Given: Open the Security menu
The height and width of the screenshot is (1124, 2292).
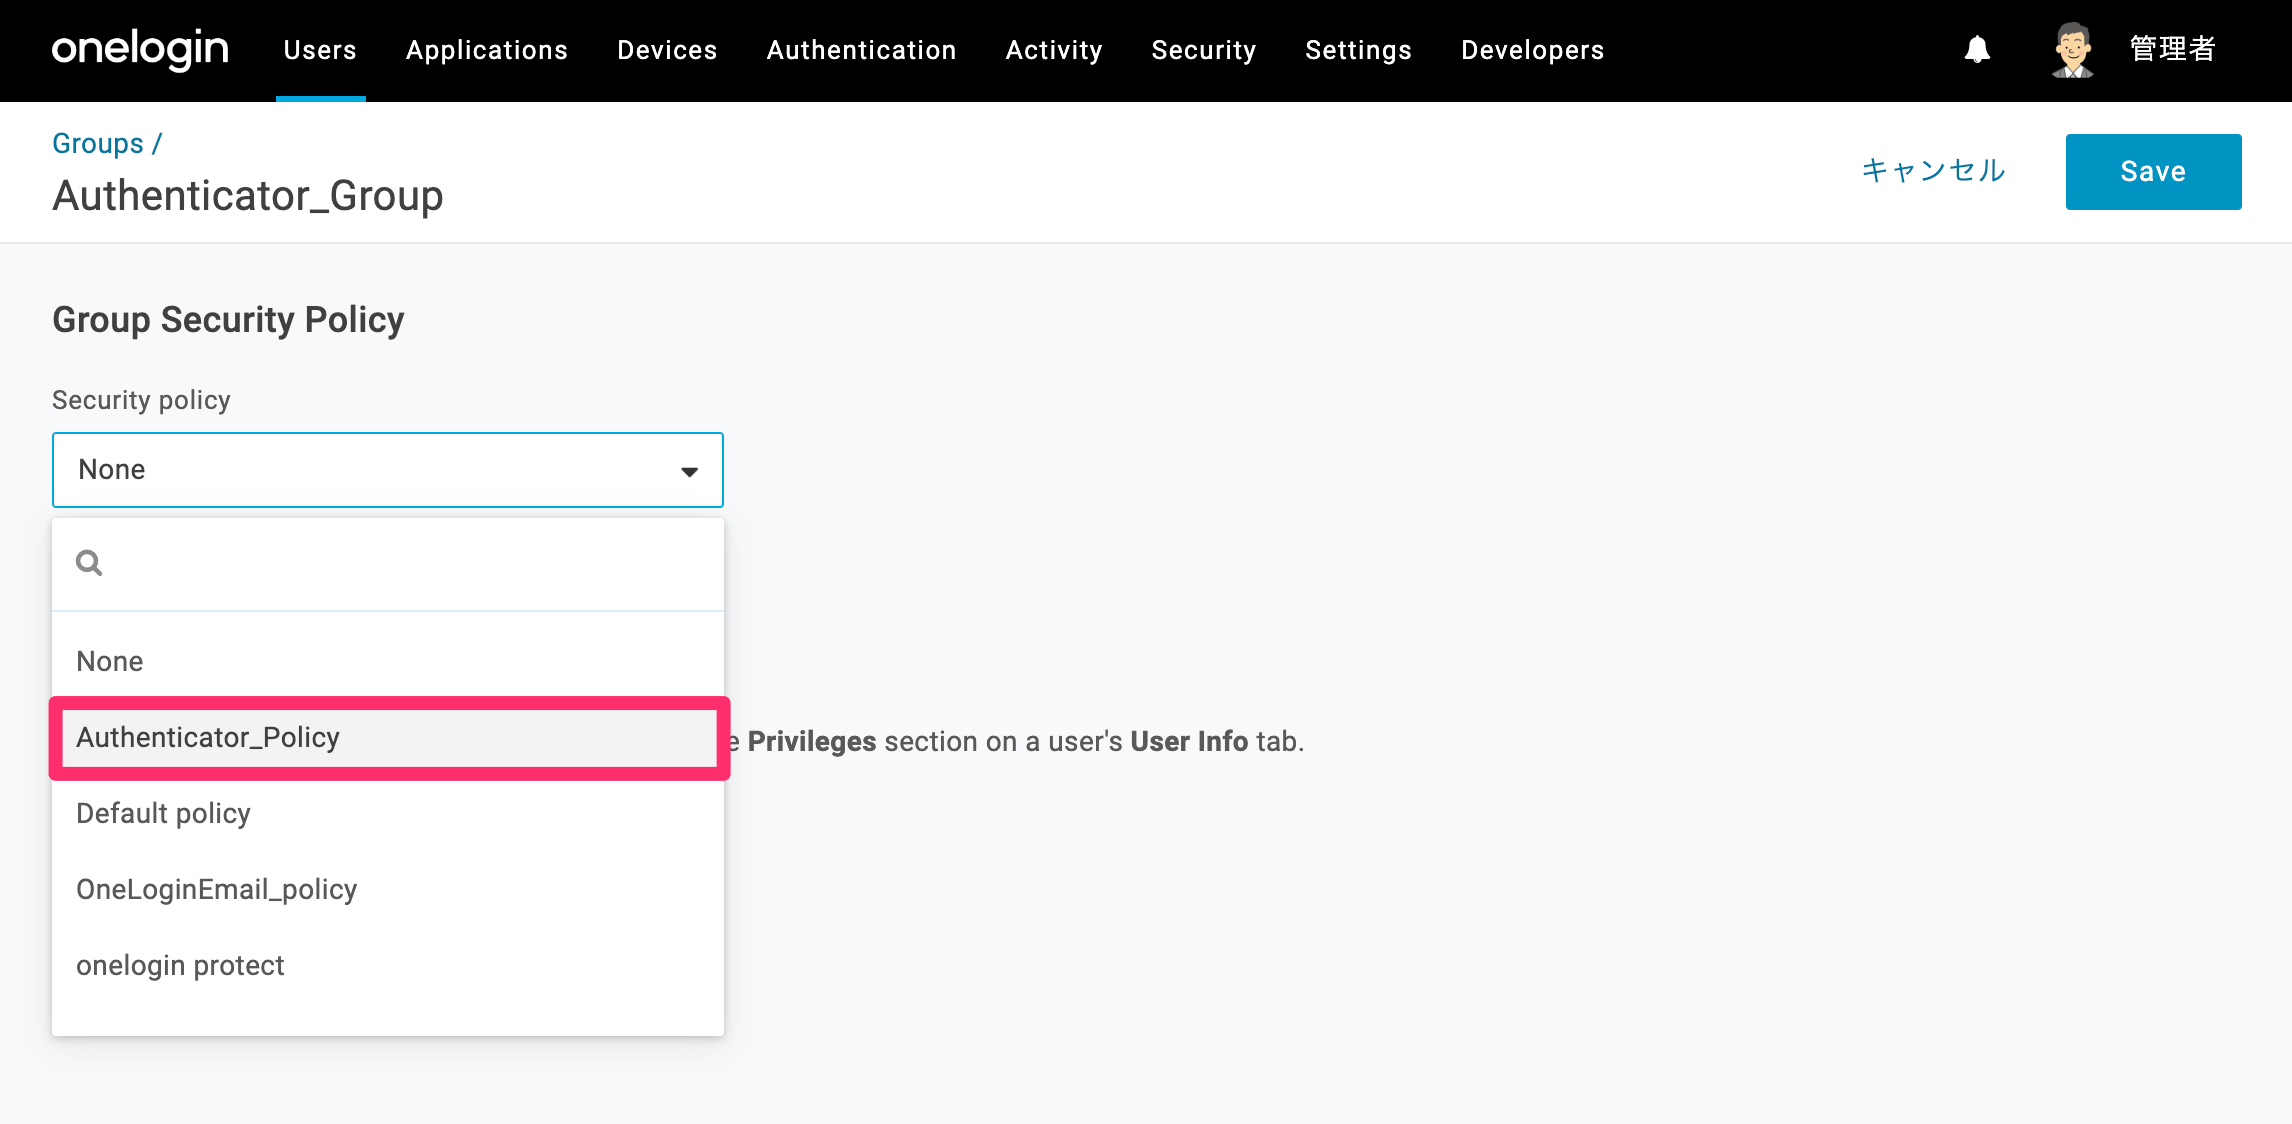Looking at the screenshot, I should pos(1204,50).
